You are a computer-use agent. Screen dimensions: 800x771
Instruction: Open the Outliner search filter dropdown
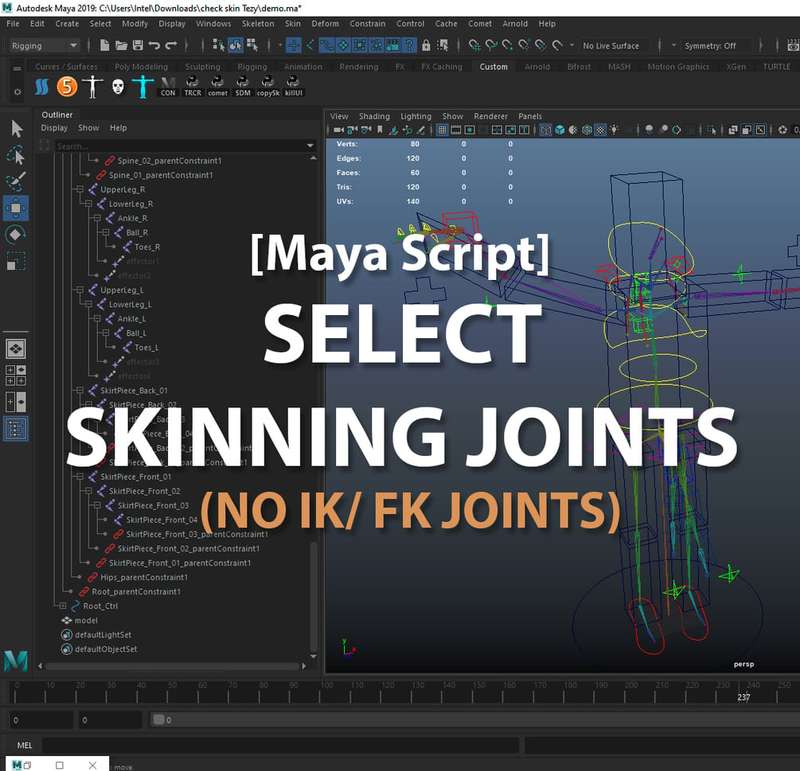coord(310,146)
